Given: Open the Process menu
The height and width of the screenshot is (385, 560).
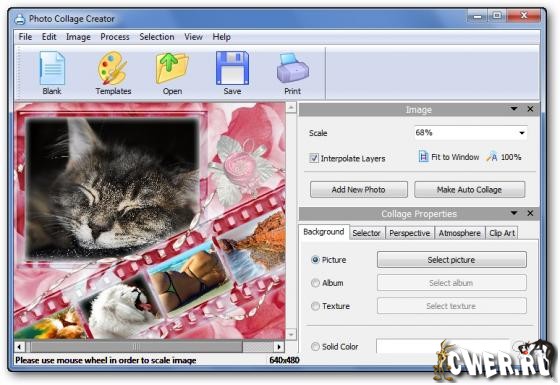Looking at the screenshot, I should click(115, 37).
